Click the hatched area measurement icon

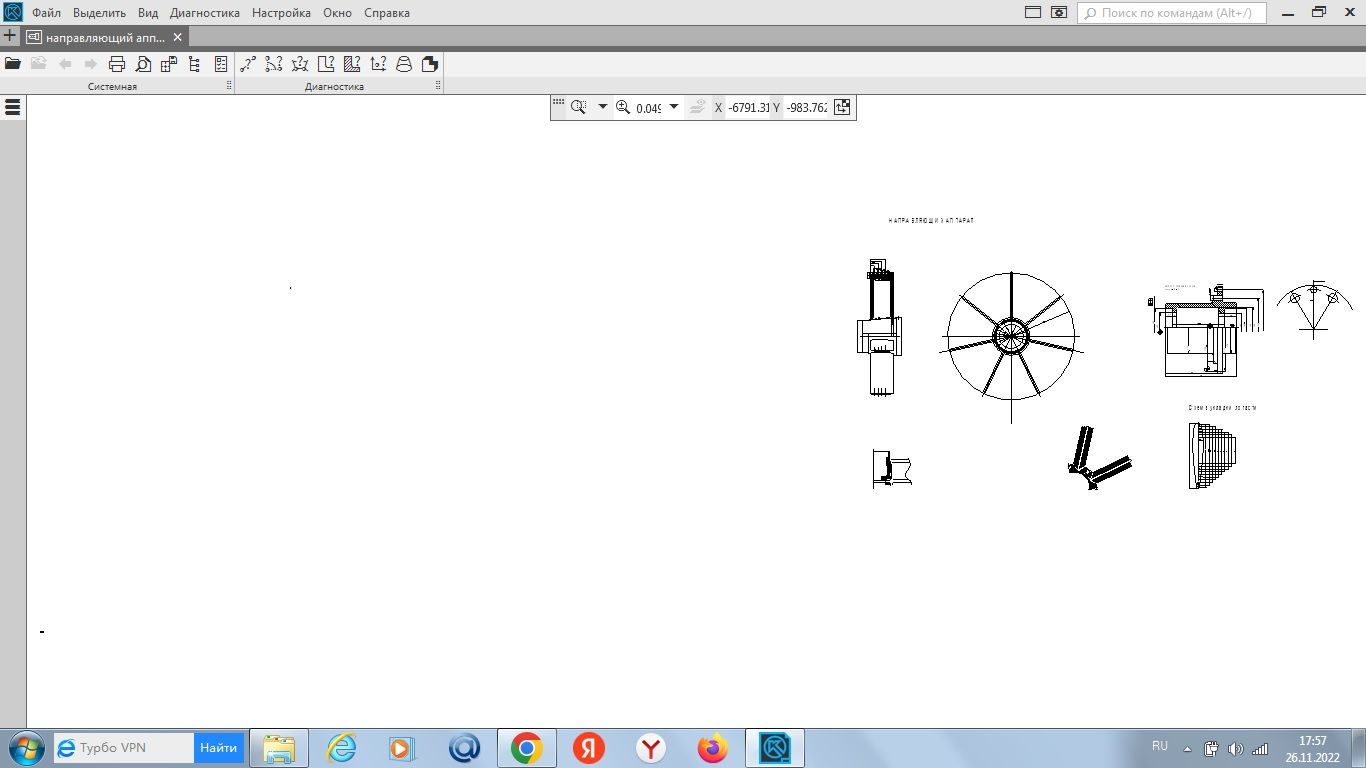tap(352, 64)
